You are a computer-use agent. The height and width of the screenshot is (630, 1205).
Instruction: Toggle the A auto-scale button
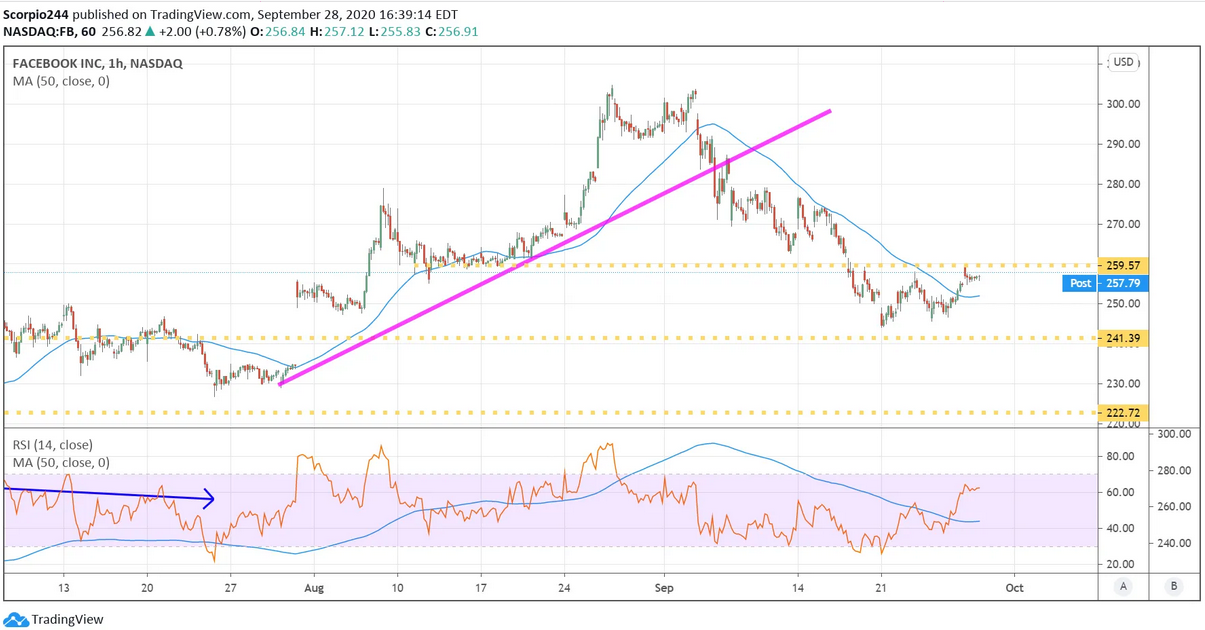click(x=1125, y=586)
